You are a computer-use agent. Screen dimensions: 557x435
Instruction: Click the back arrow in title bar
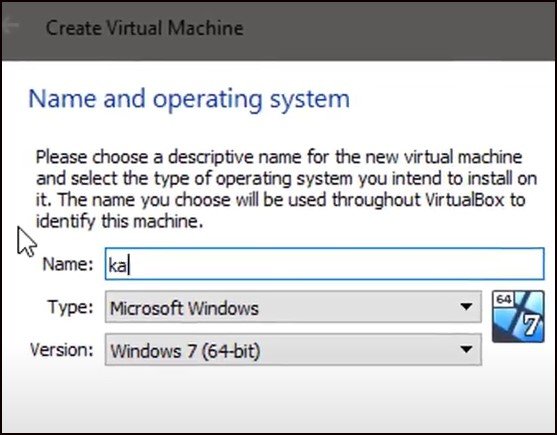(10, 25)
